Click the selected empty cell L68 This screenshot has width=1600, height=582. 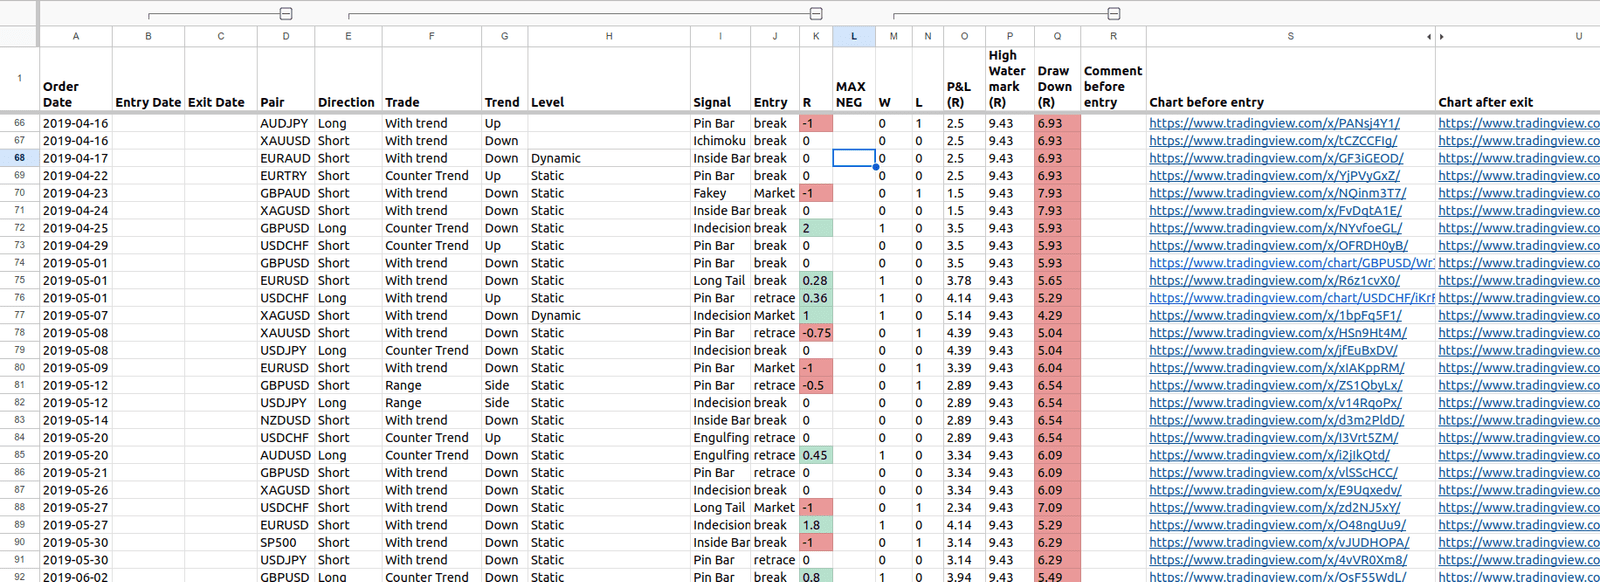[x=853, y=158]
